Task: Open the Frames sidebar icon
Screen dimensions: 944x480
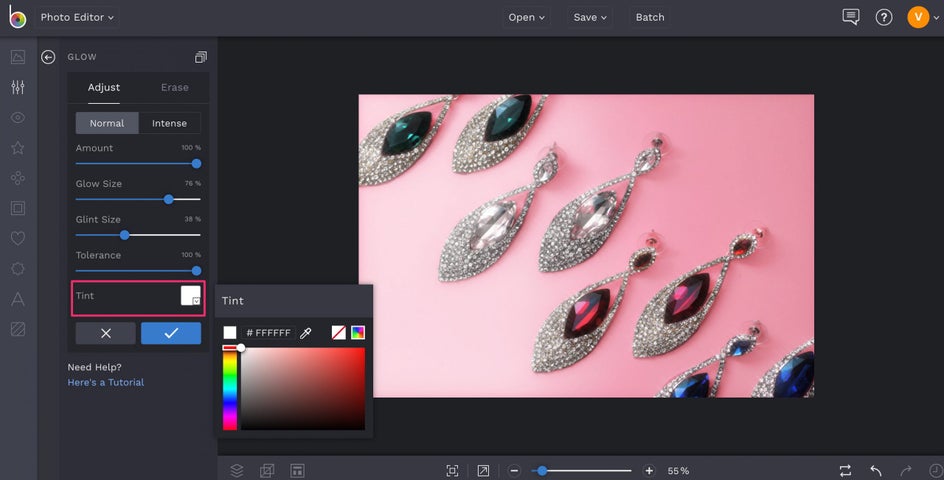Action: 18,208
